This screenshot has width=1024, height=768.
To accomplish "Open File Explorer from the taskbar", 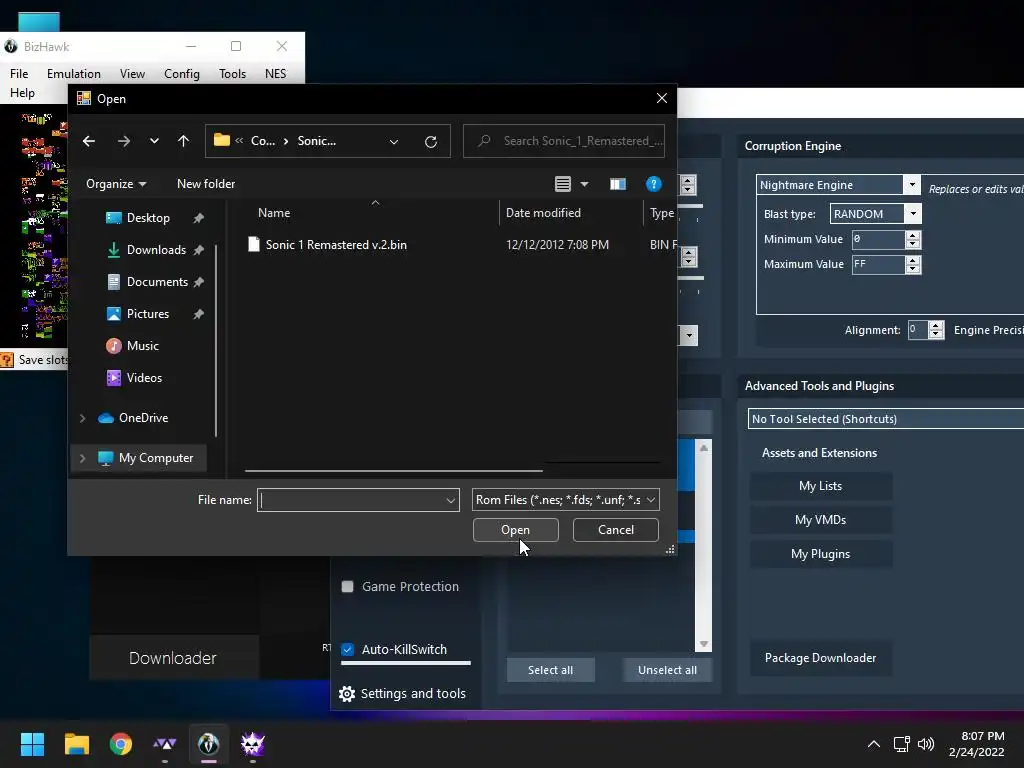I will pyautogui.click(x=76, y=744).
